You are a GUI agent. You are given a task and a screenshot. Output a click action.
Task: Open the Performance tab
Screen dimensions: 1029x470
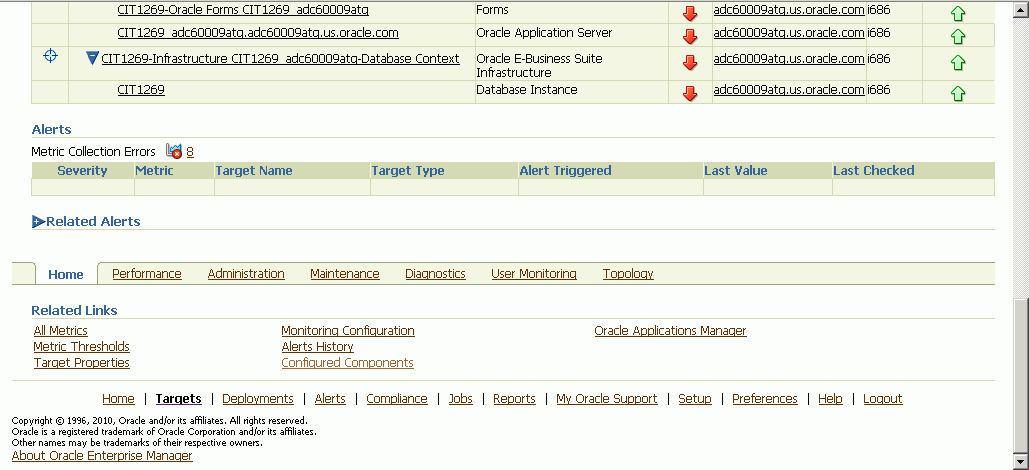point(147,274)
